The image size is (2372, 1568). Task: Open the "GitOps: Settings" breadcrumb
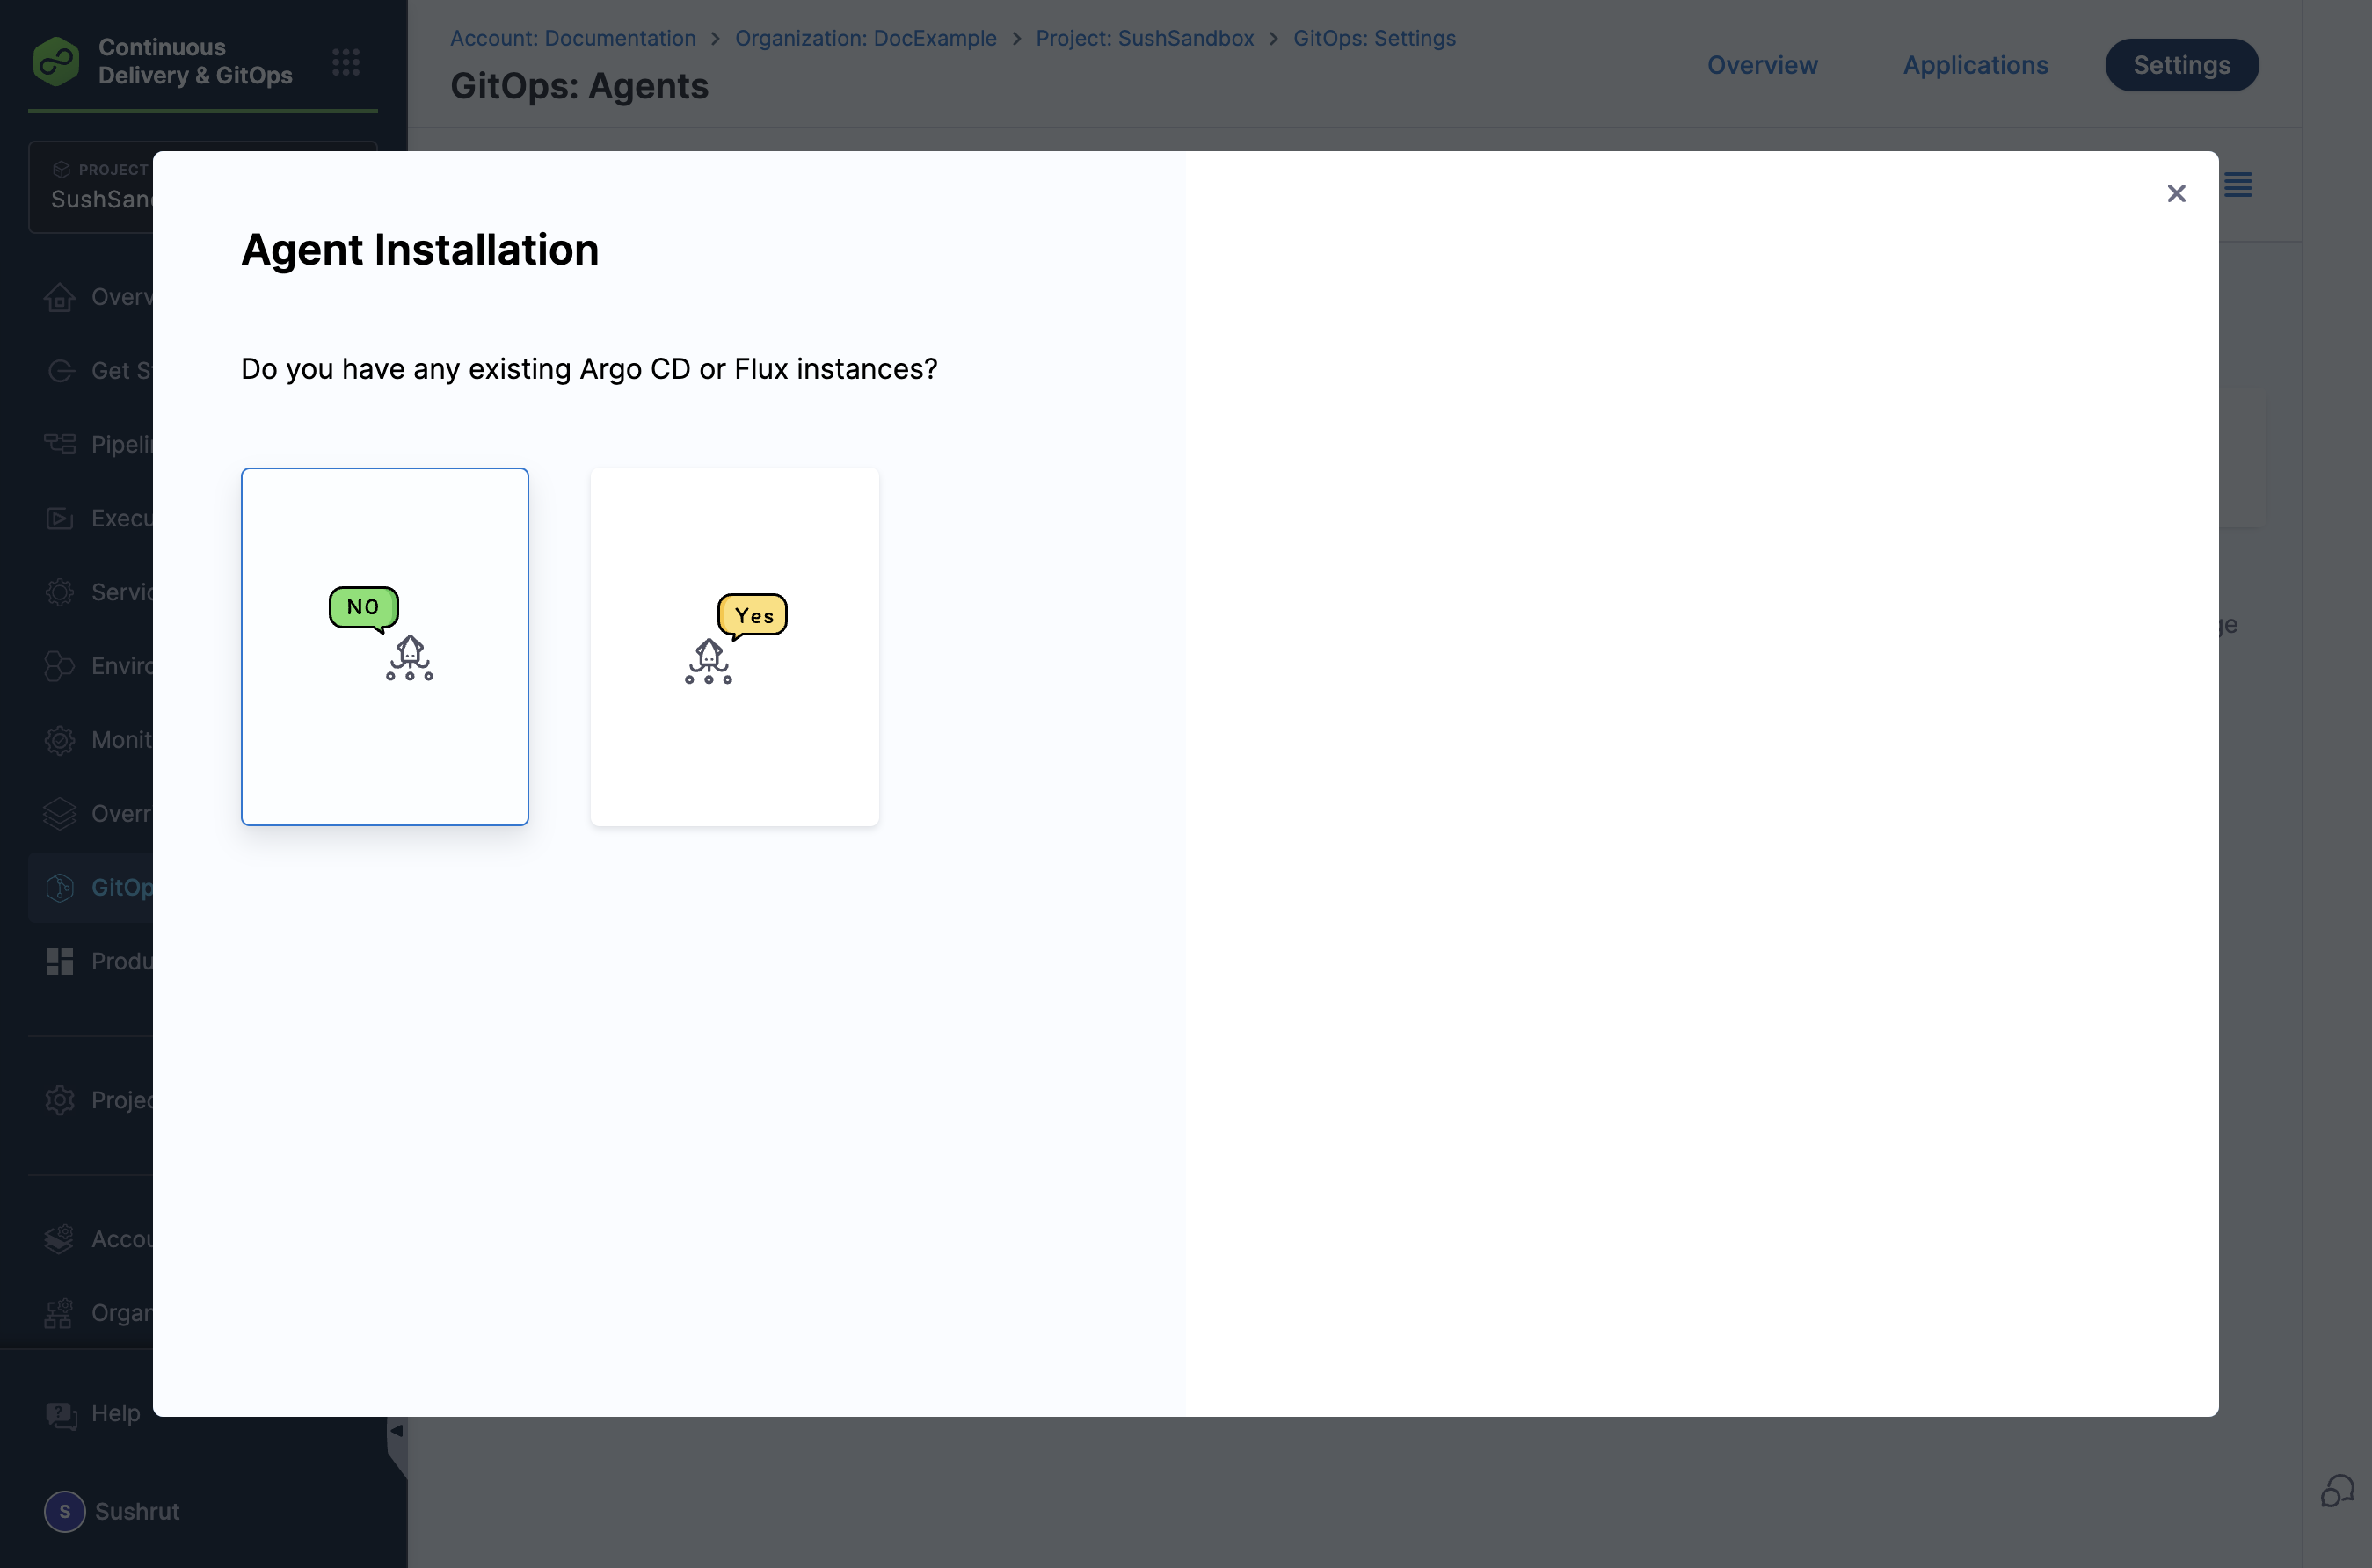point(1375,38)
